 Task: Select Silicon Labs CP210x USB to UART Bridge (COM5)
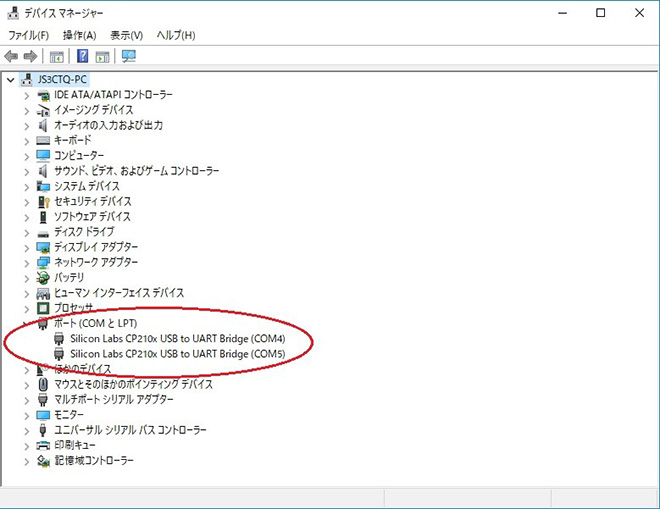point(178,354)
